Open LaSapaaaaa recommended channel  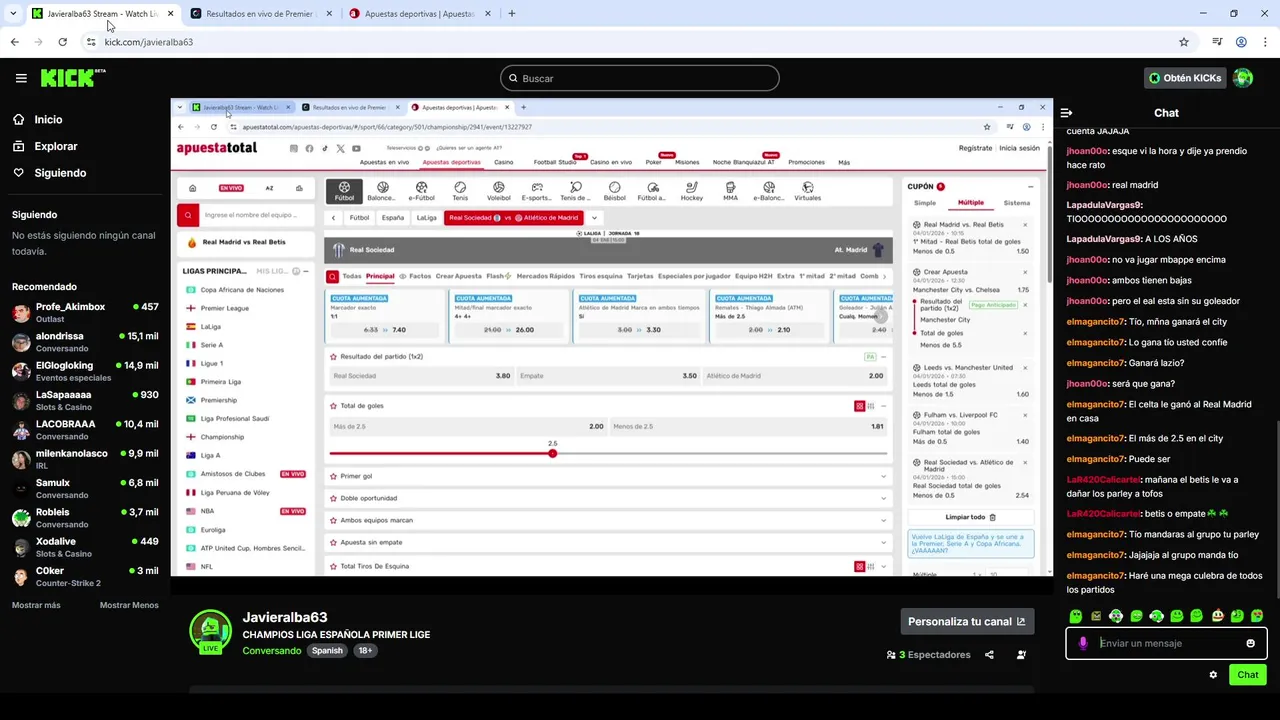85,400
